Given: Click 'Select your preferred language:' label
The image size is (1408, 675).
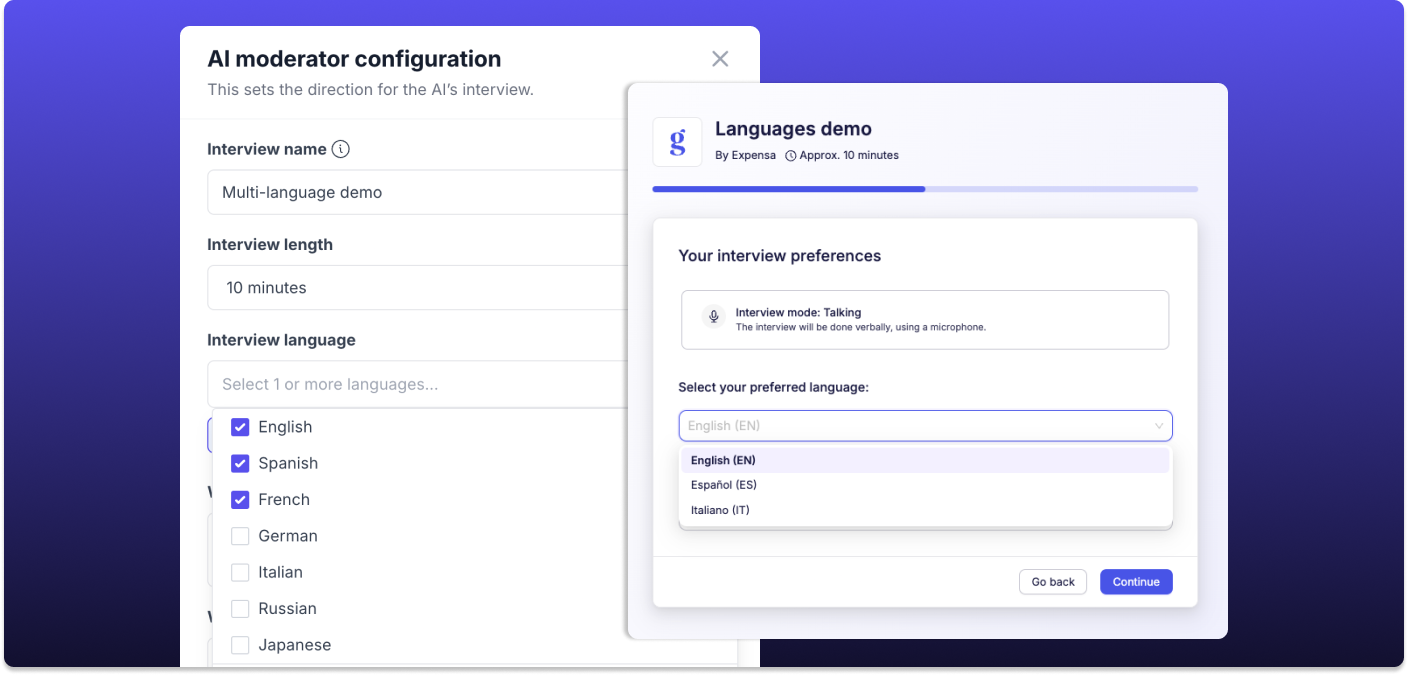Looking at the screenshot, I should click(x=773, y=388).
